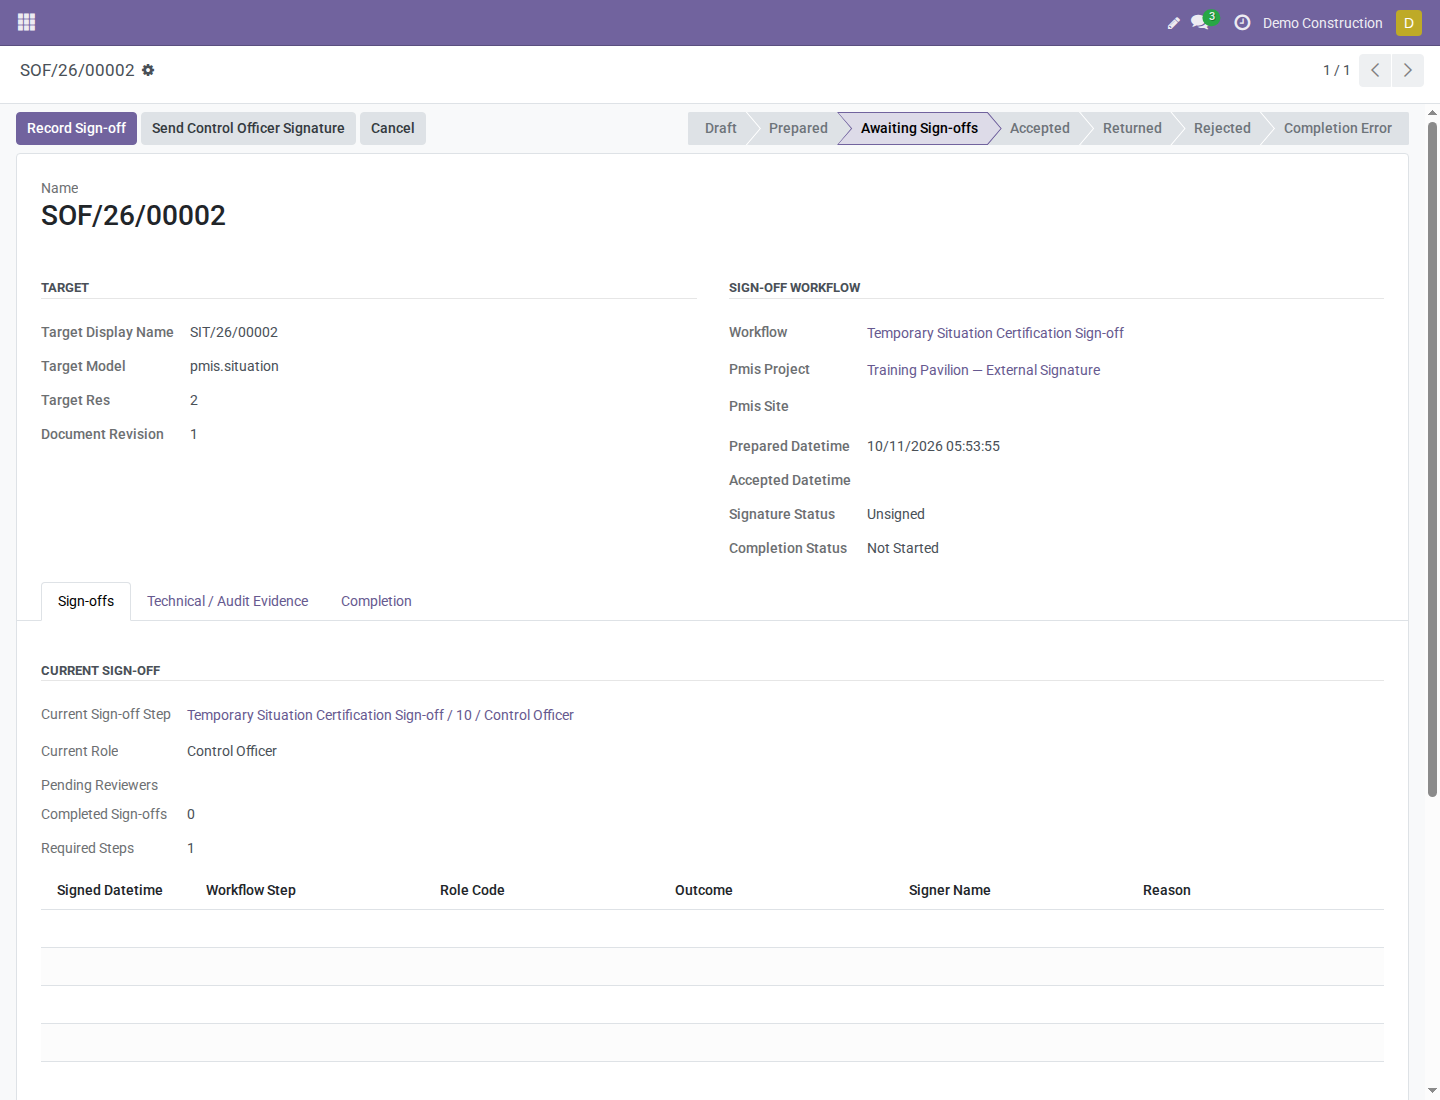Select the Returned status stage
This screenshot has width=1440, height=1100.
coord(1132,128)
